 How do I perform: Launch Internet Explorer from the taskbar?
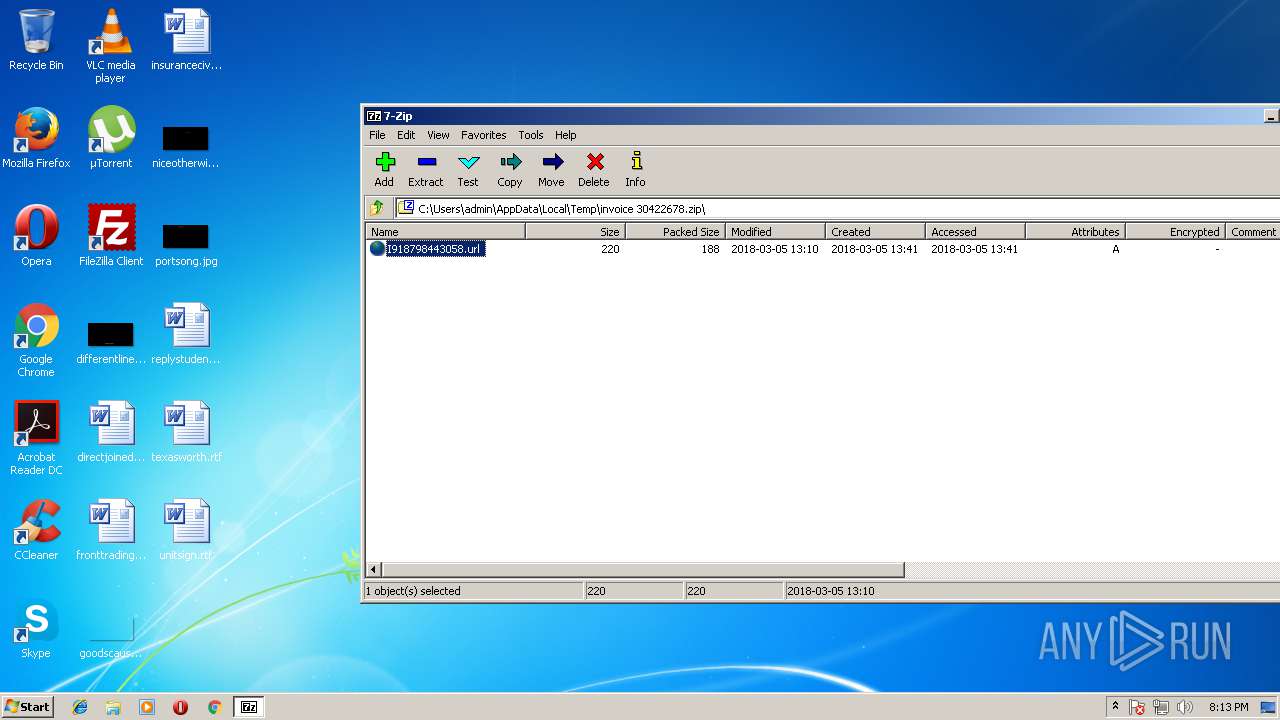[80, 707]
